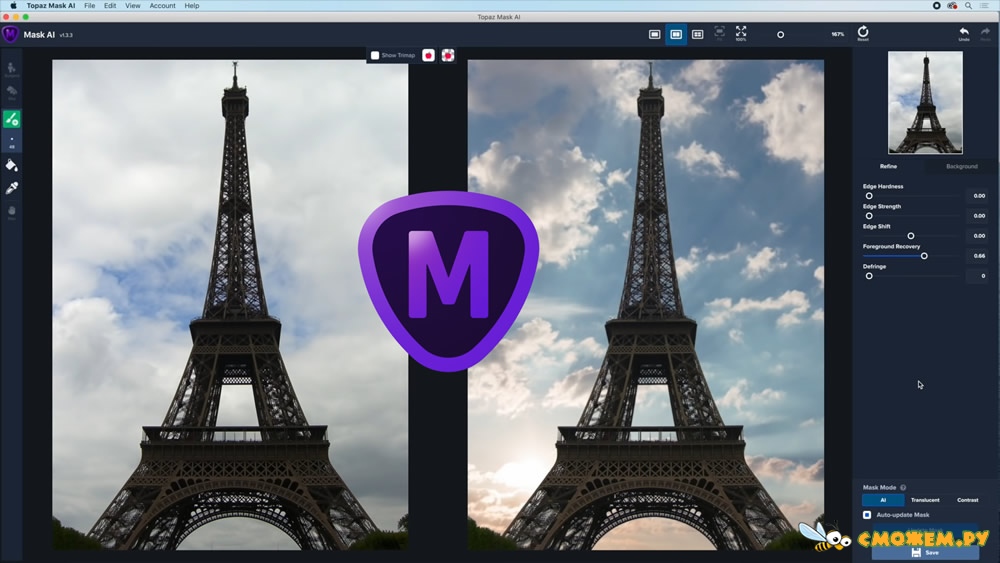Open the Account menu

coord(163,6)
